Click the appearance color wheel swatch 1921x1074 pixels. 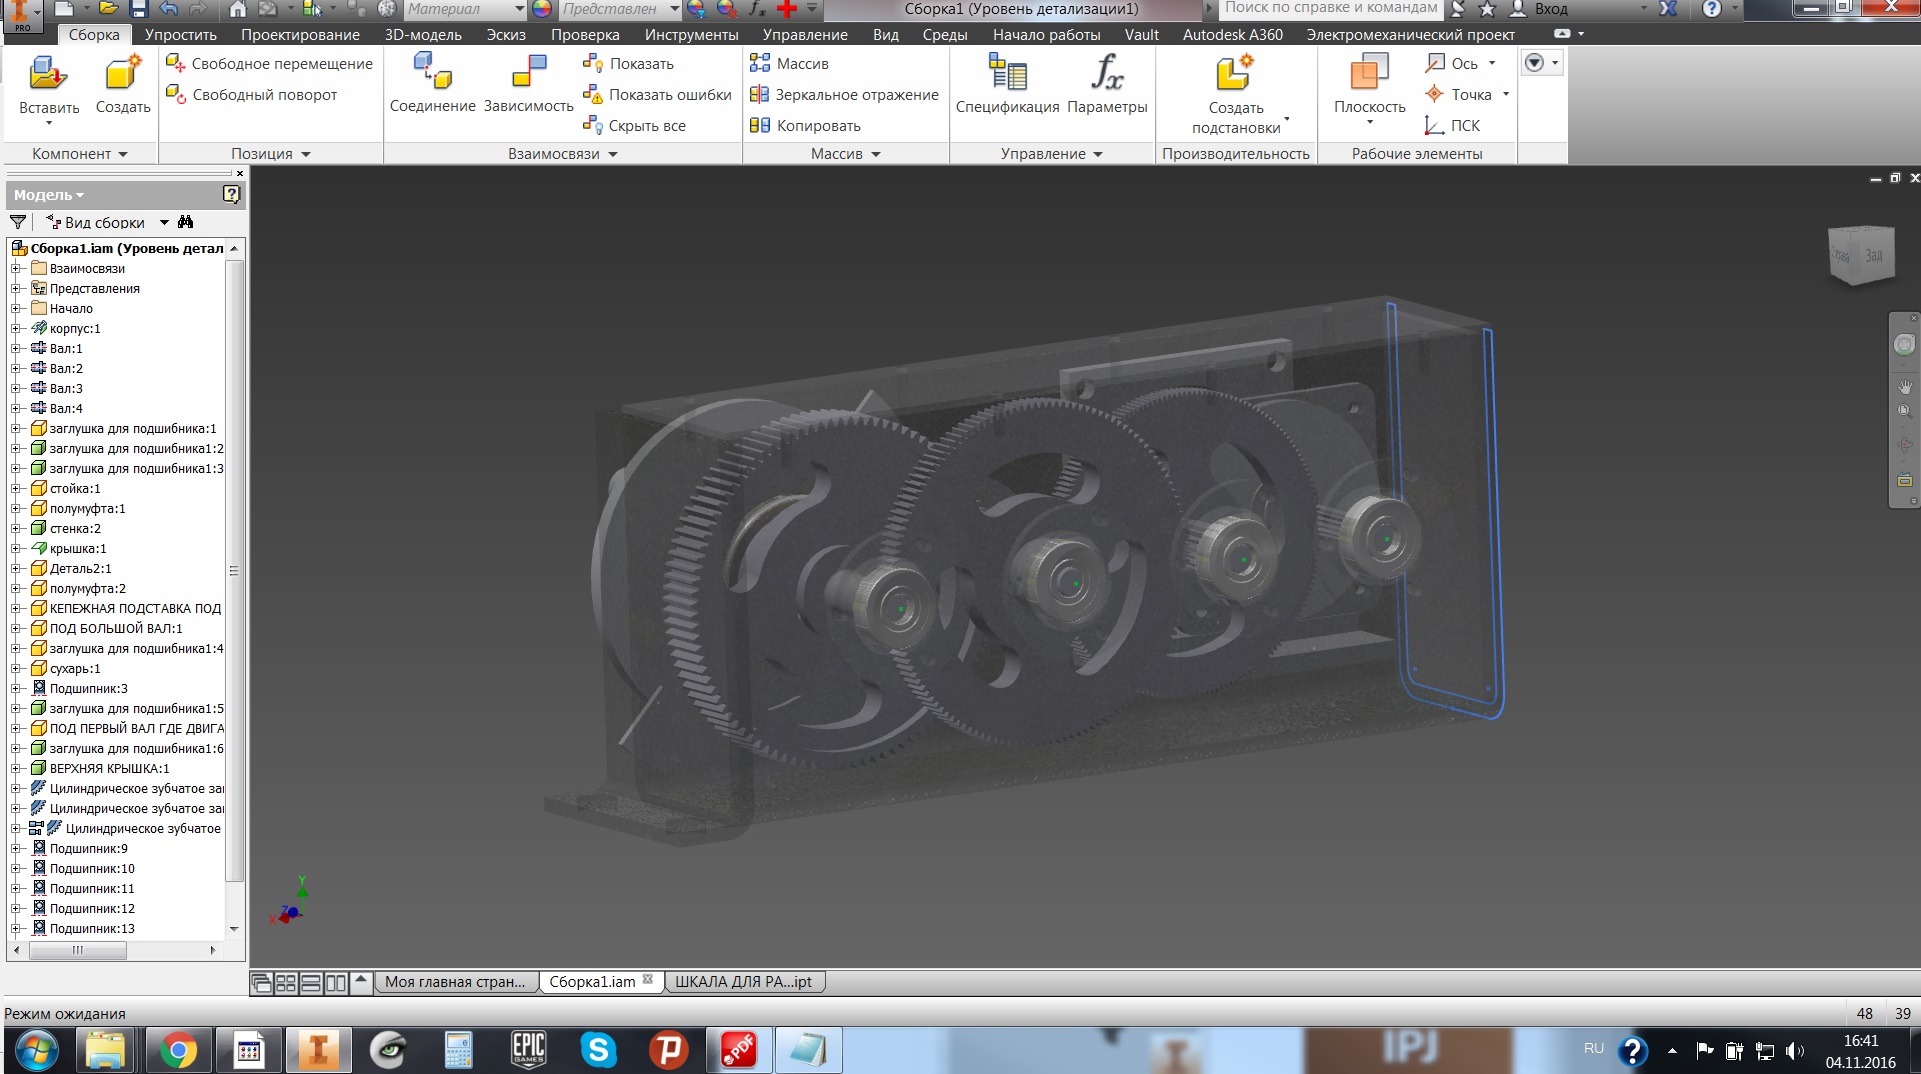coord(542,9)
